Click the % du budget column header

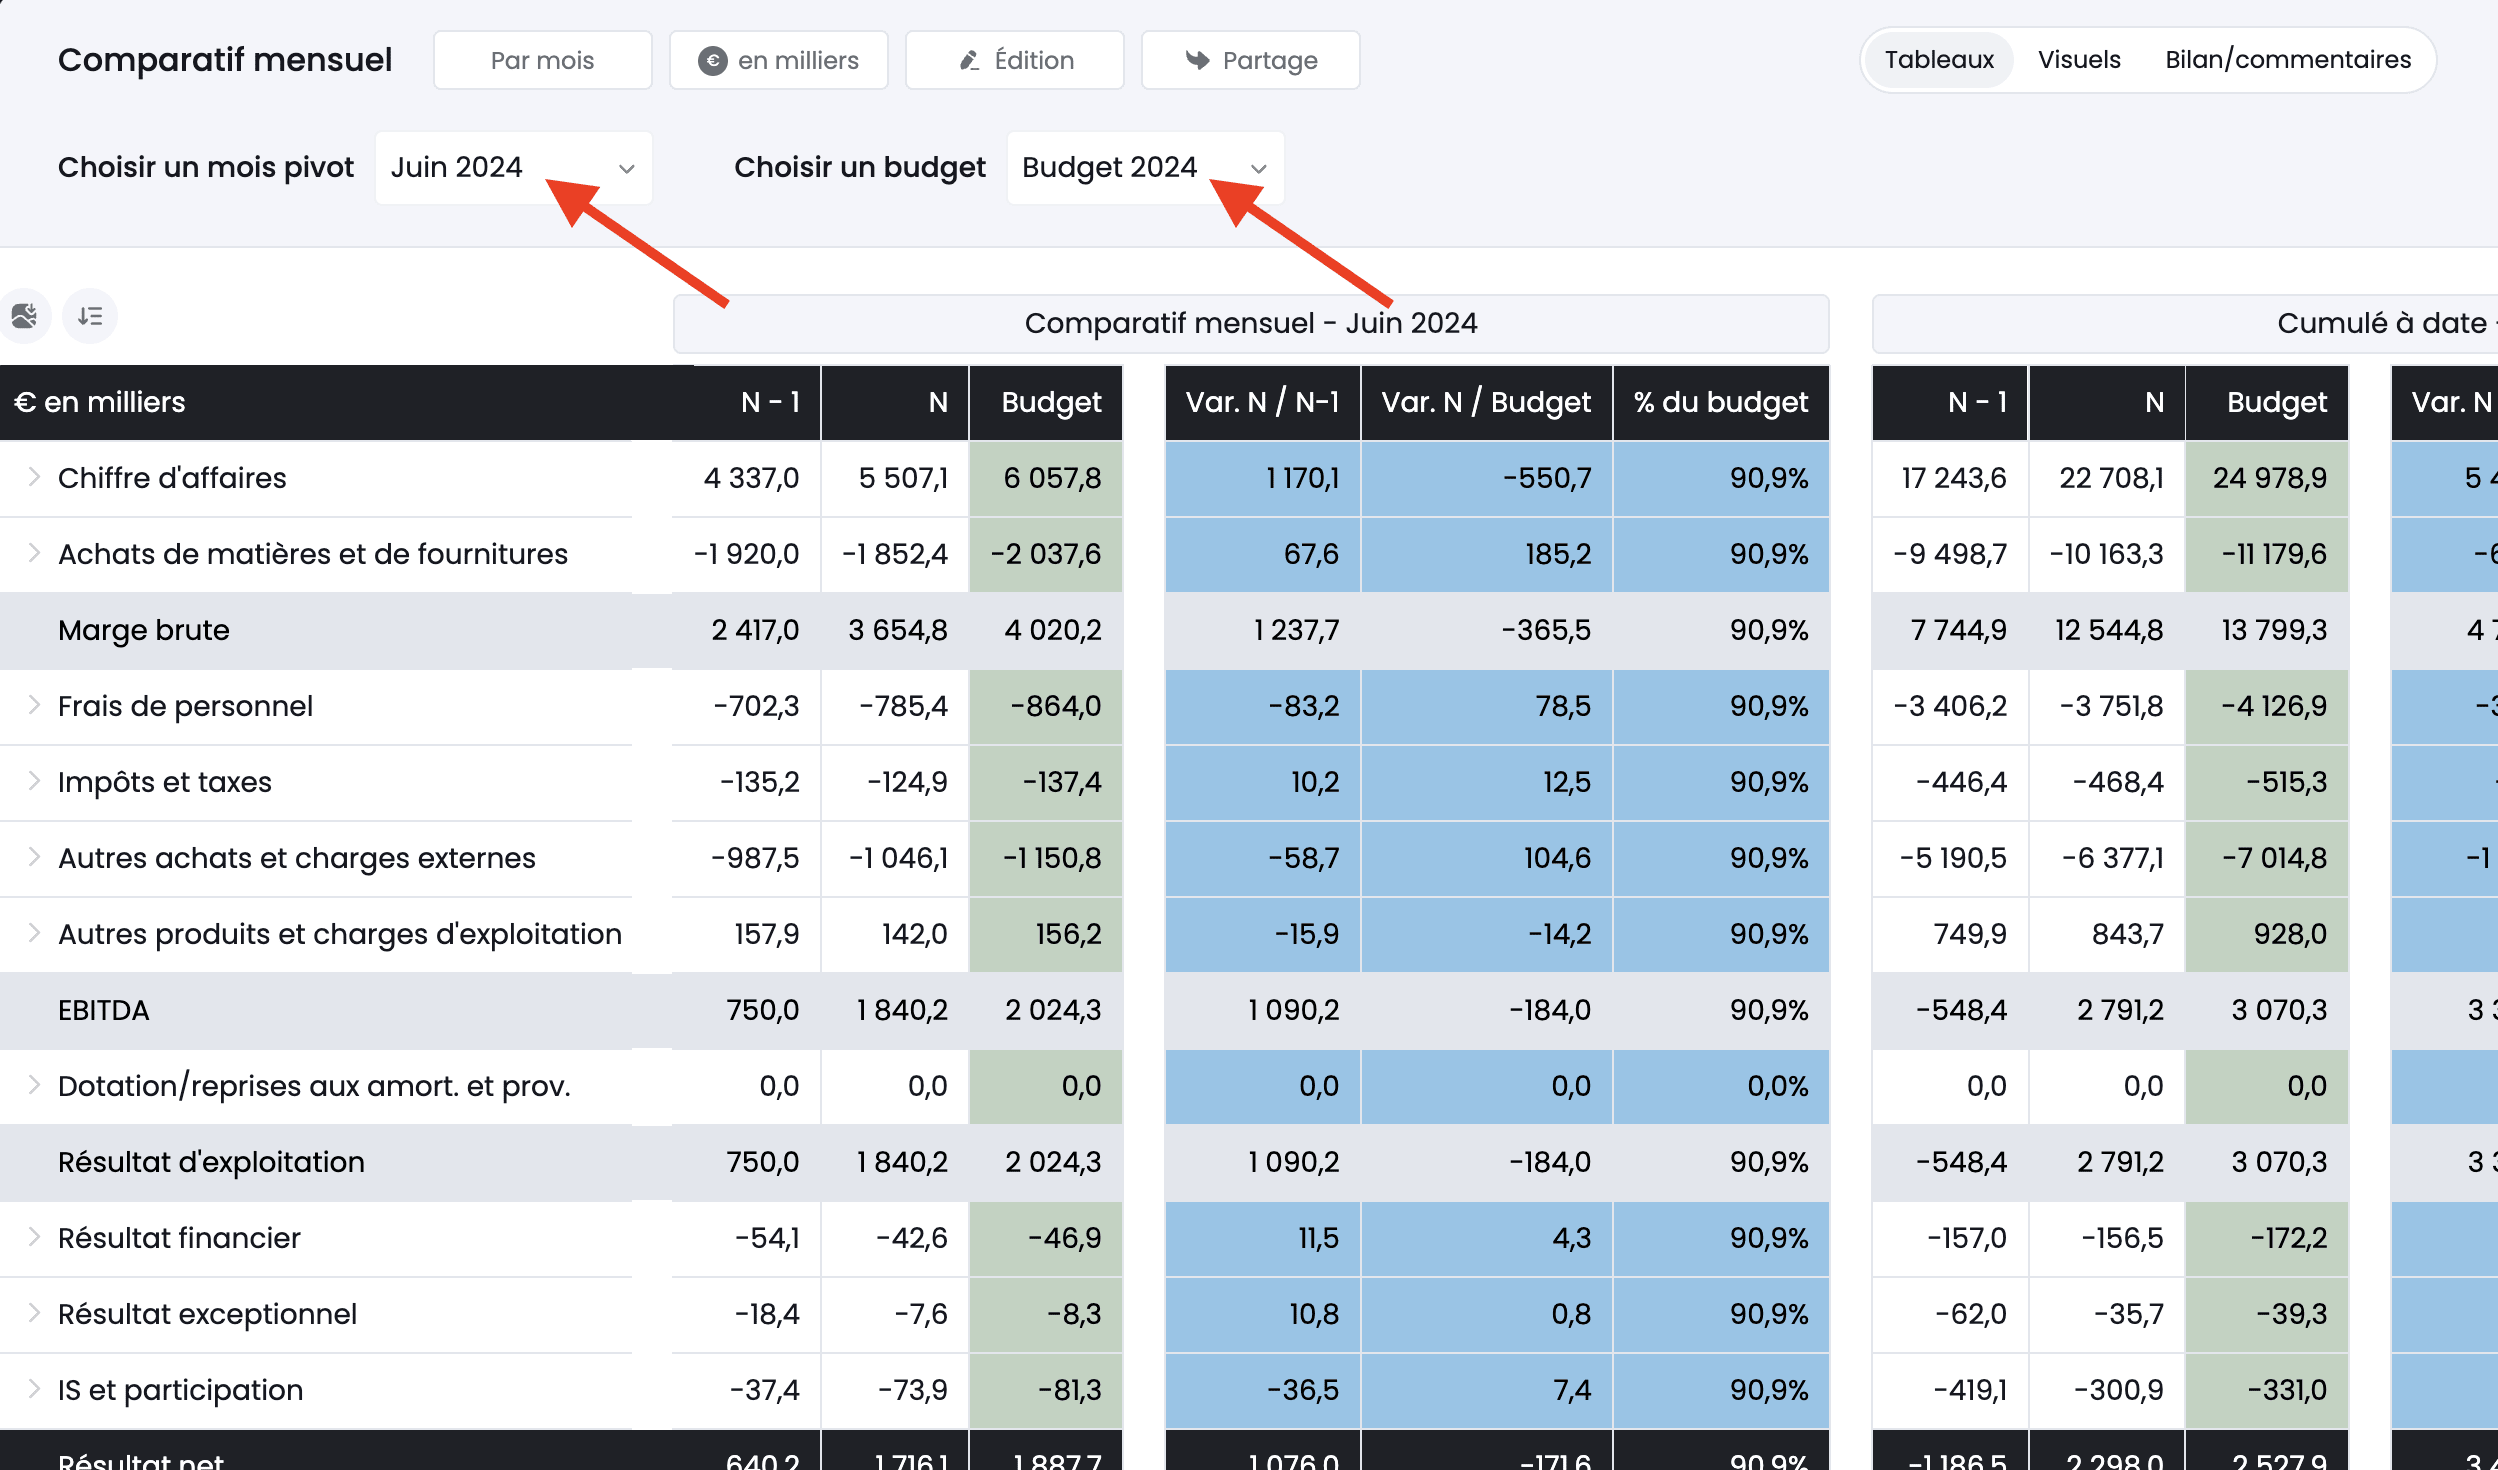(1721, 402)
